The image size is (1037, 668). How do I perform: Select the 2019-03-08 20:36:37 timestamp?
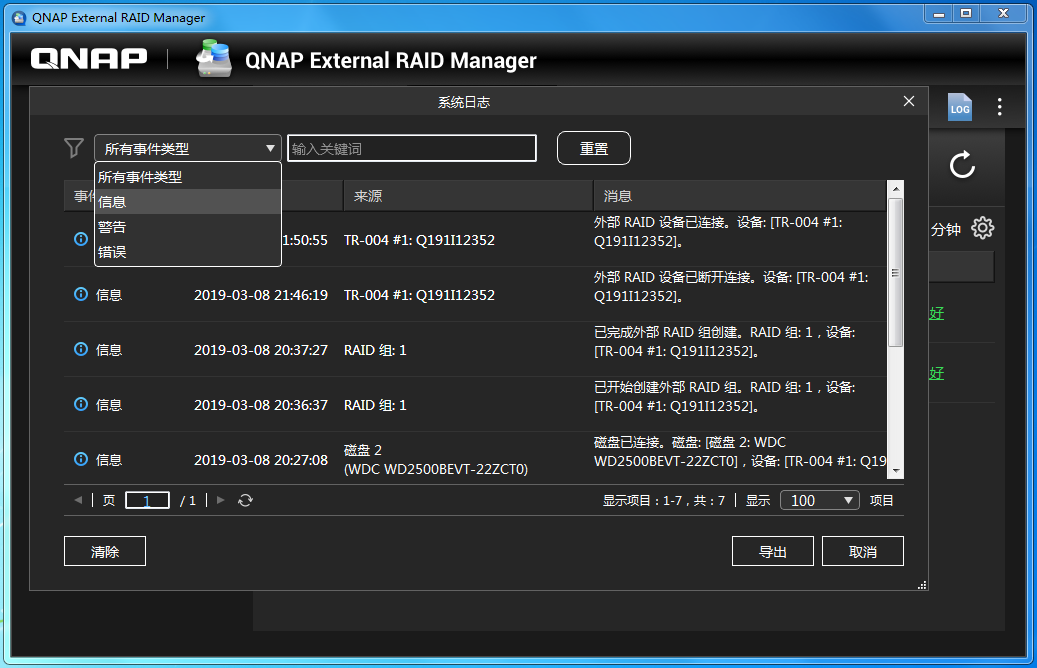[x=261, y=405]
